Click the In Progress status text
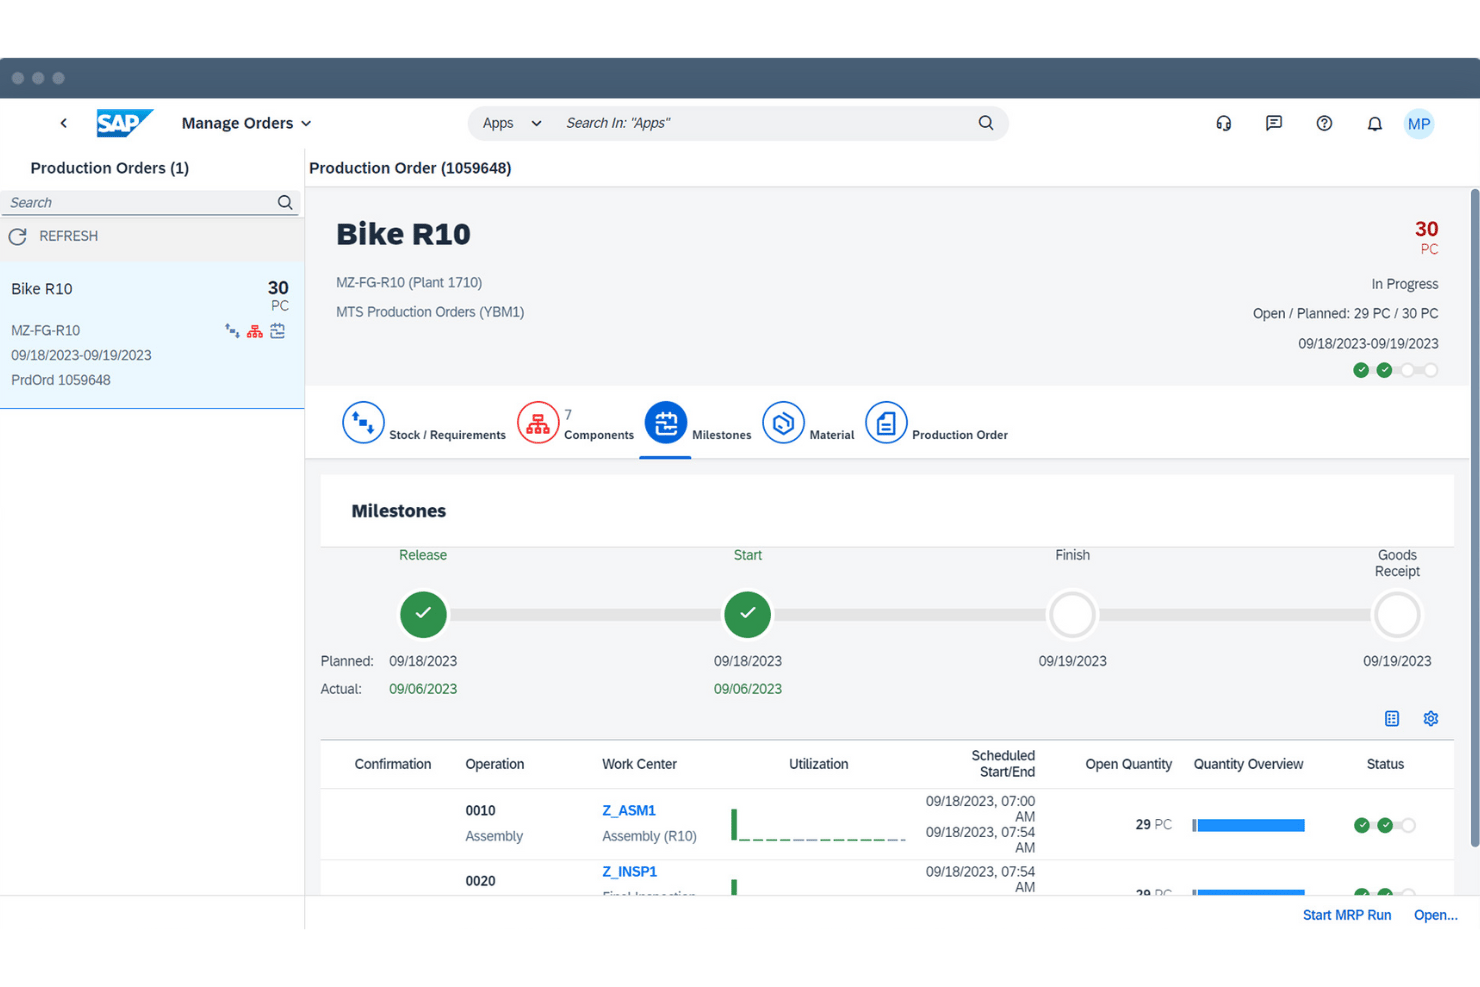Screen dimensions: 1480x987 1405,284
